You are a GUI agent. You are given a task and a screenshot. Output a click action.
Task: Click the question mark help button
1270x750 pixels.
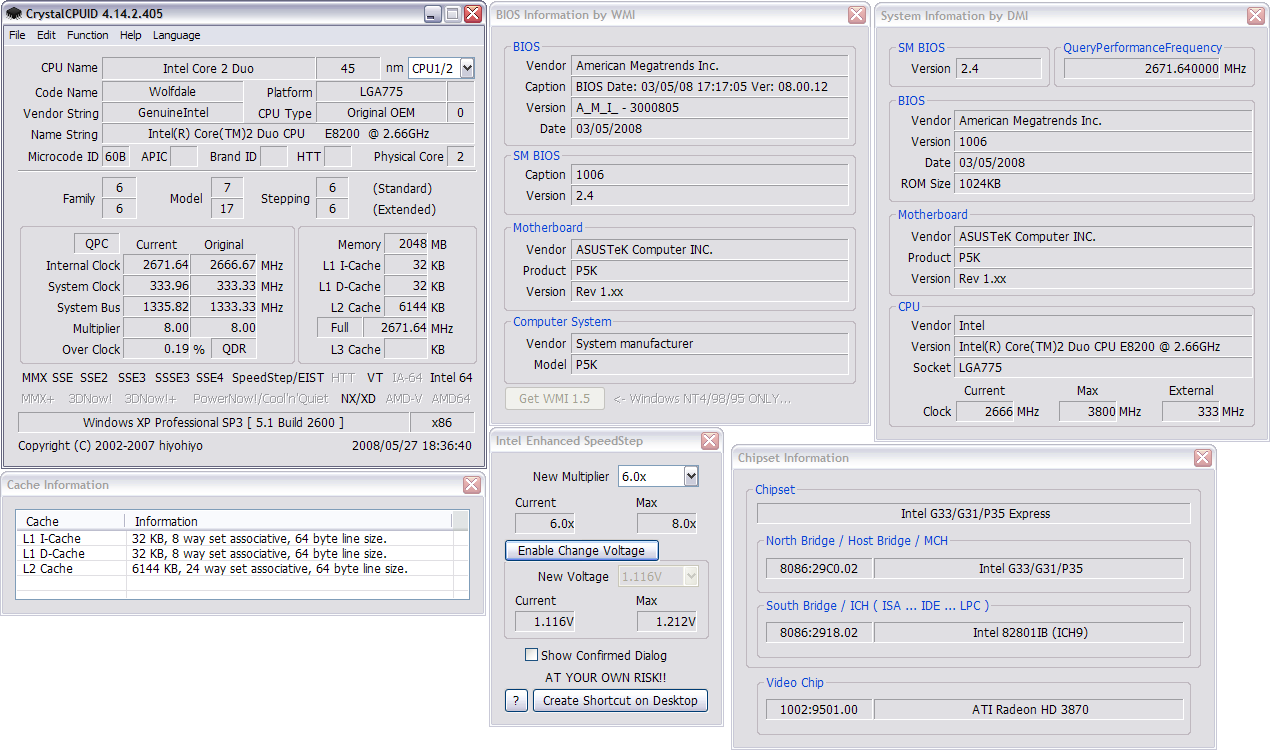(x=516, y=701)
